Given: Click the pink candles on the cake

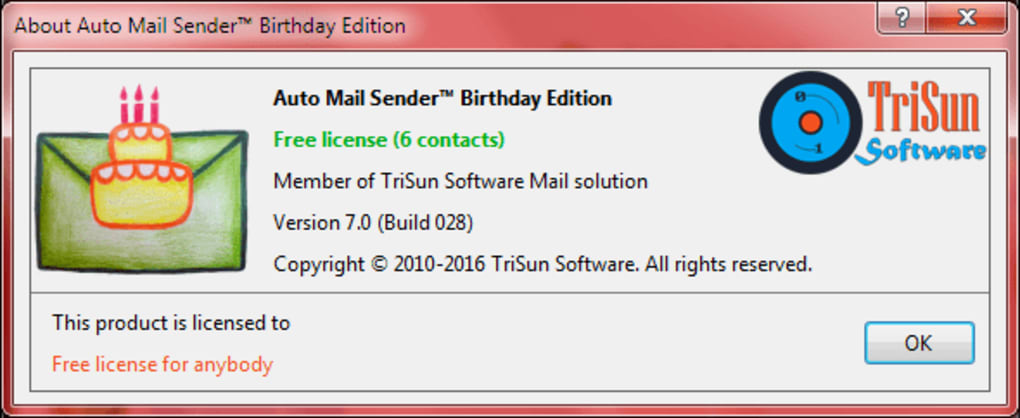Looking at the screenshot, I should point(139,104).
